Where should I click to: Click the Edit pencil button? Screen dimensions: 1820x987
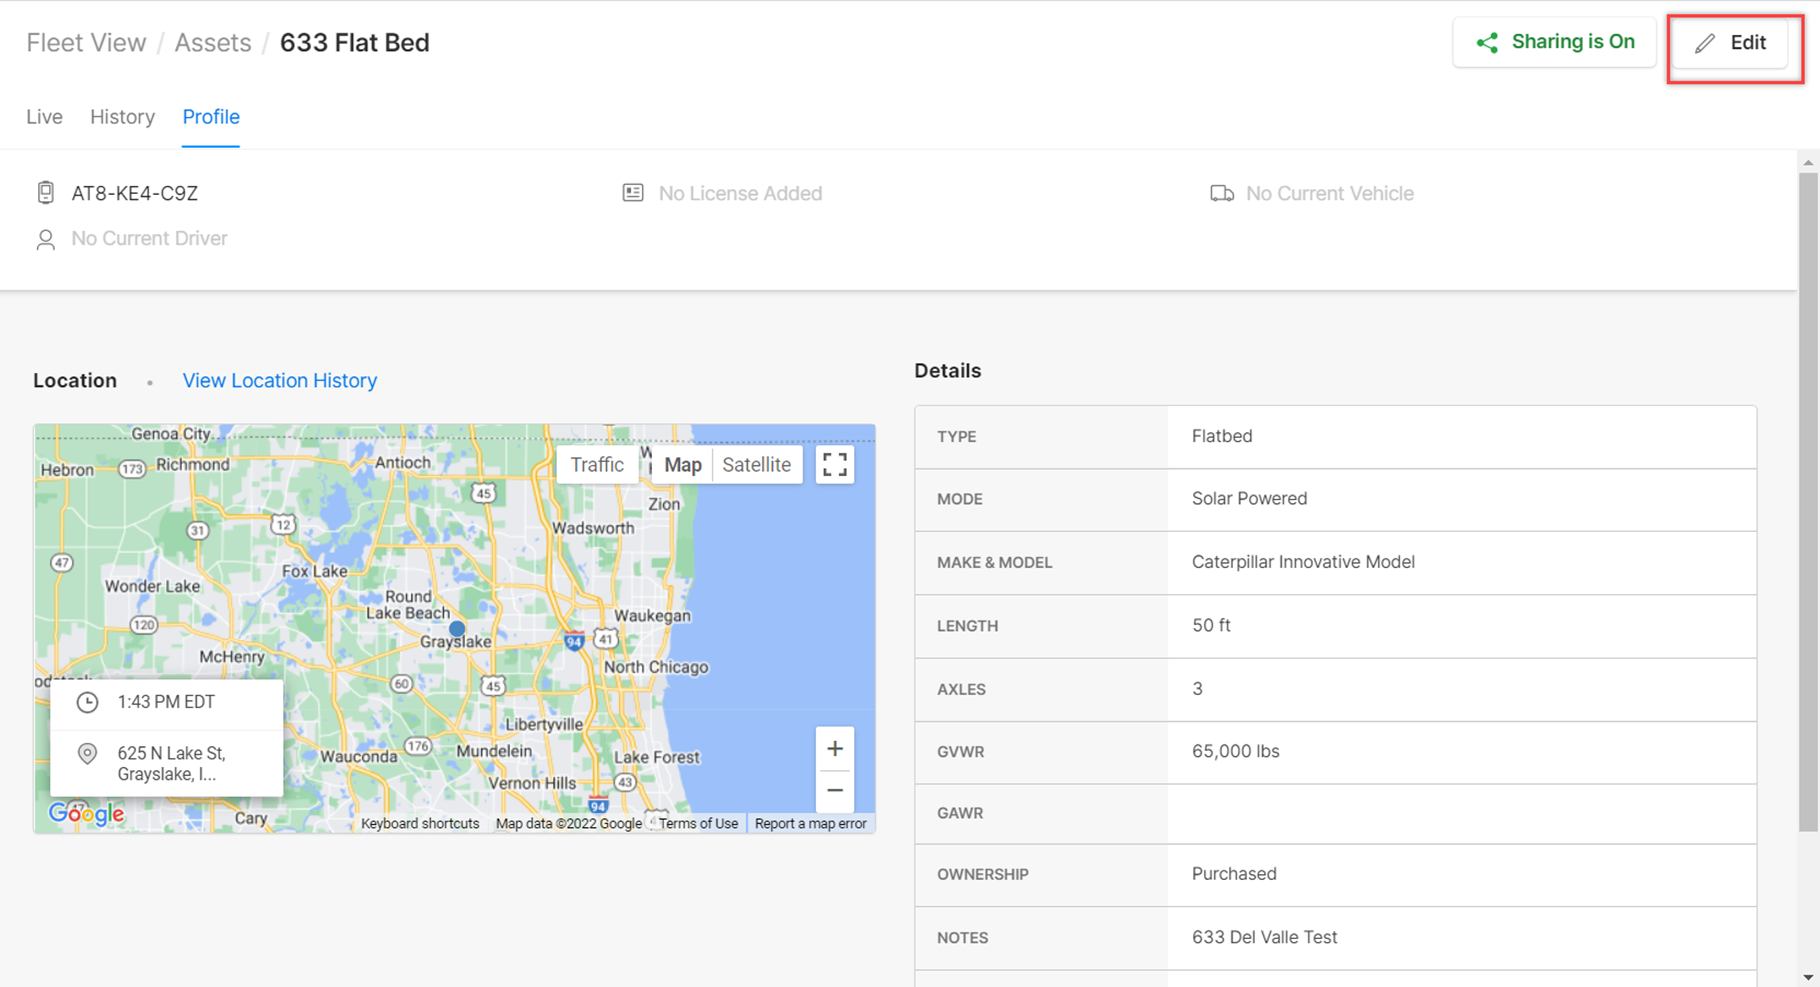point(1731,43)
